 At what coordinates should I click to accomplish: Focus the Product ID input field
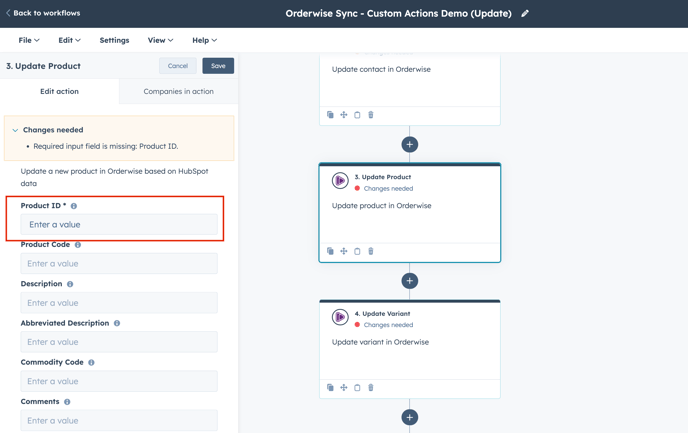[x=119, y=225]
